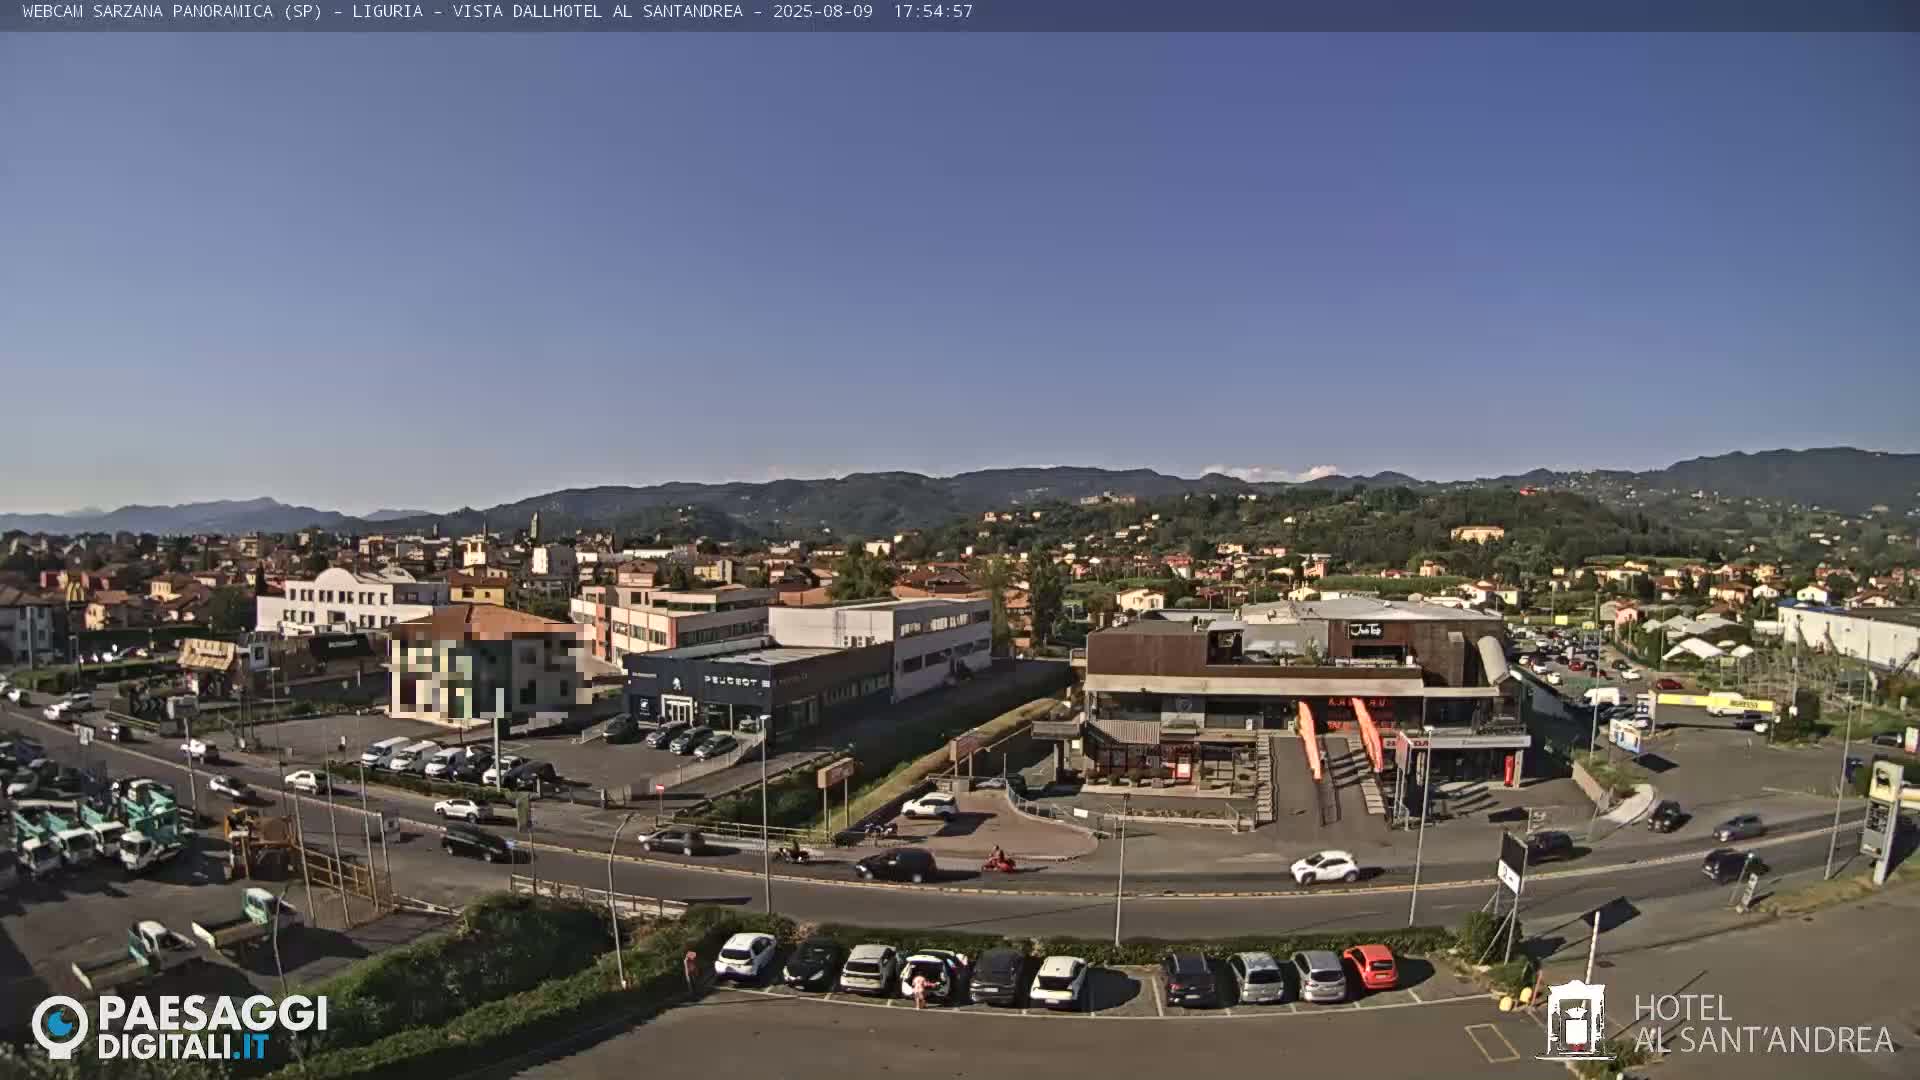Screen dimensions: 1920x1080
Task: Click the red motorcycle at the roundabout
Action: 998,861
